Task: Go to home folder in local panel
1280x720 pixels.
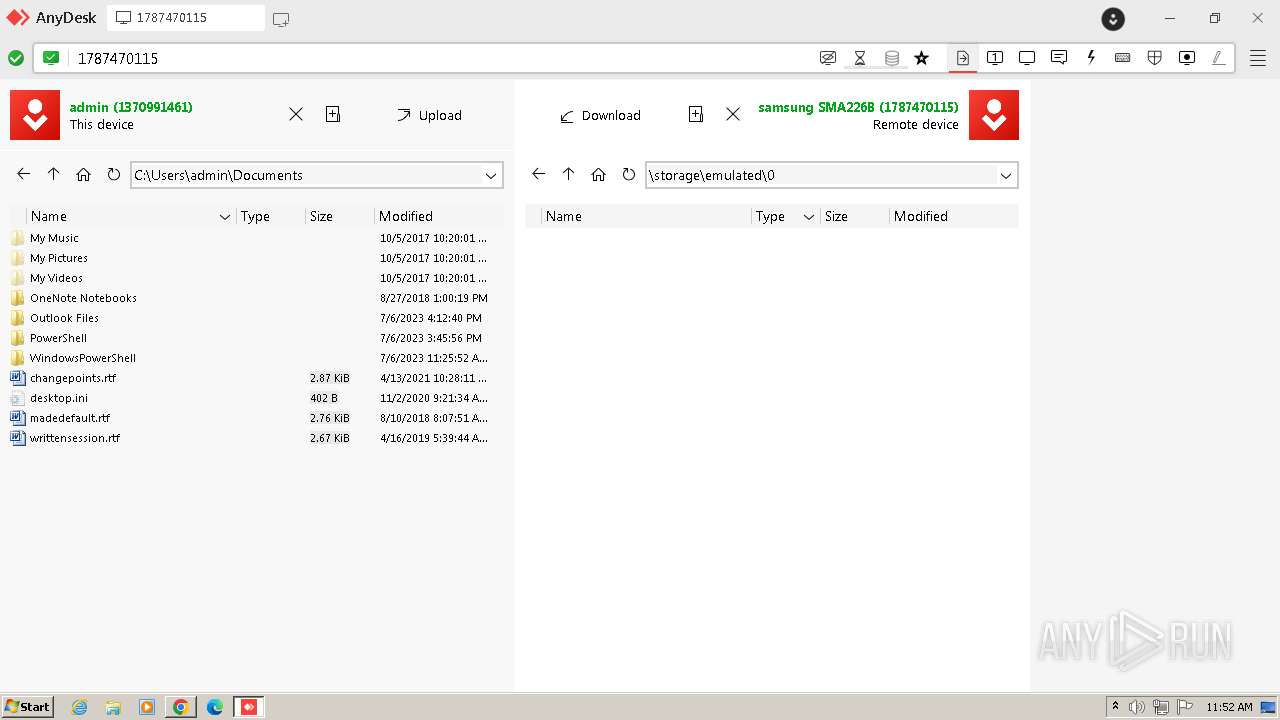Action: click(83, 174)
